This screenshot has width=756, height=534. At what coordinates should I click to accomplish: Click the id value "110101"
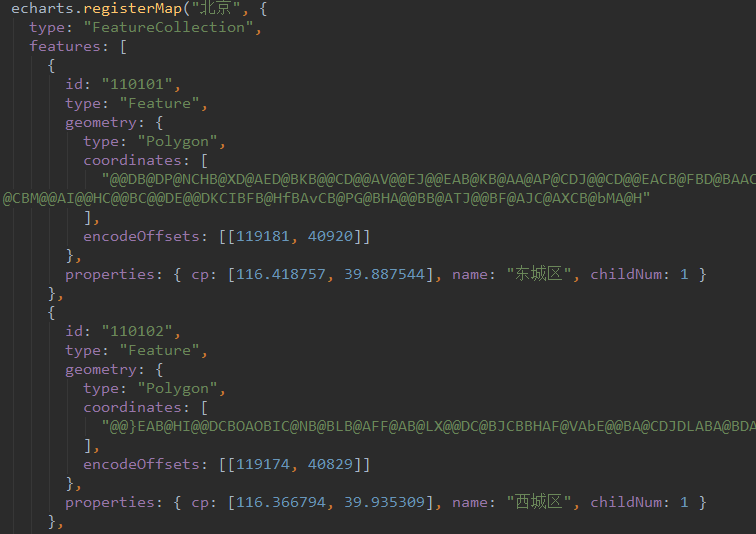click(x=137, y=84)
